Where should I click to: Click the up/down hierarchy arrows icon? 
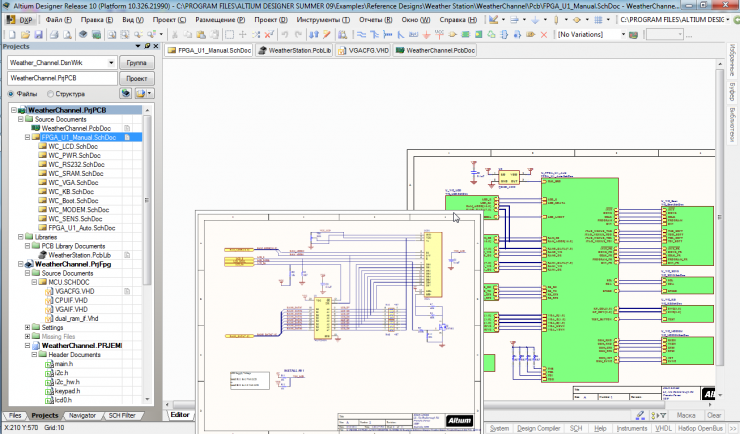(x=314, y=35)
